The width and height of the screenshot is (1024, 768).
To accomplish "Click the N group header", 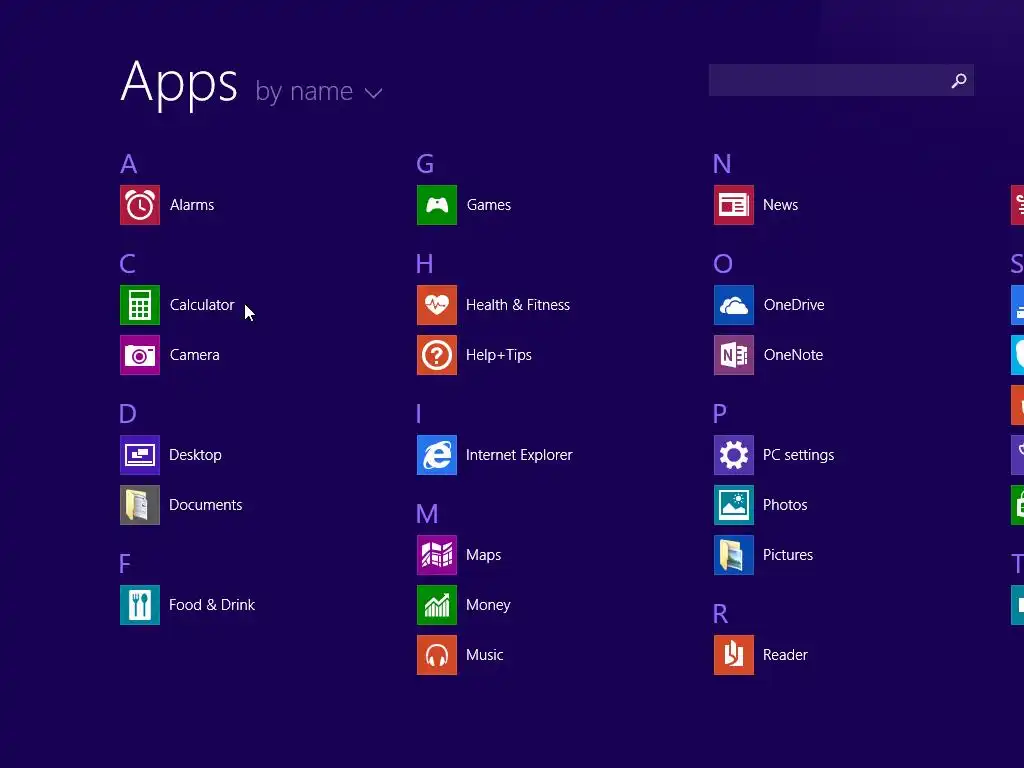I will point(722,164).
